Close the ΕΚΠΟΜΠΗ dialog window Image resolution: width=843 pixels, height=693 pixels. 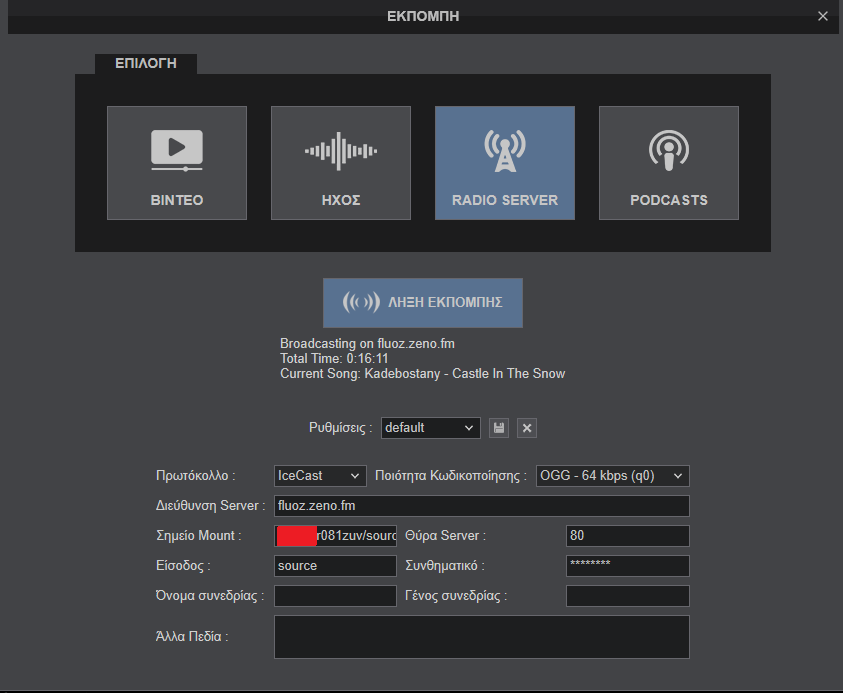tap(823, 16)
